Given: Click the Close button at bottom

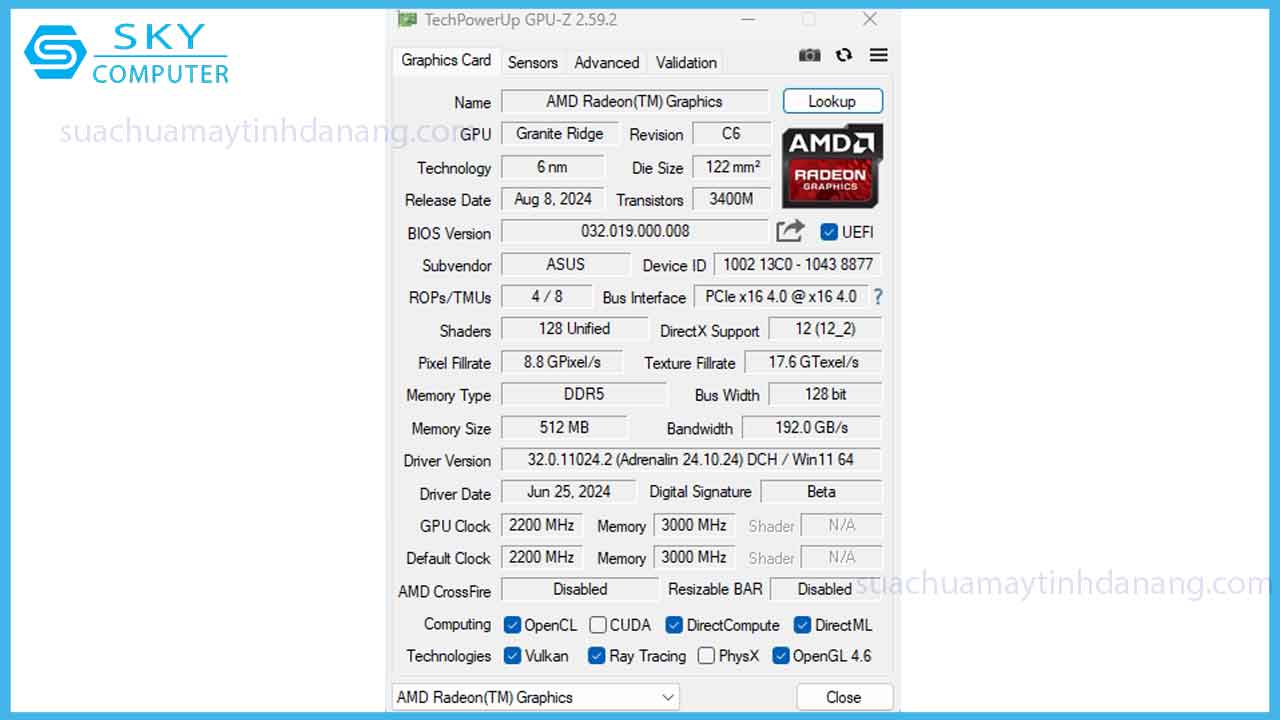Looking at the screenshot, I should 843,697.
